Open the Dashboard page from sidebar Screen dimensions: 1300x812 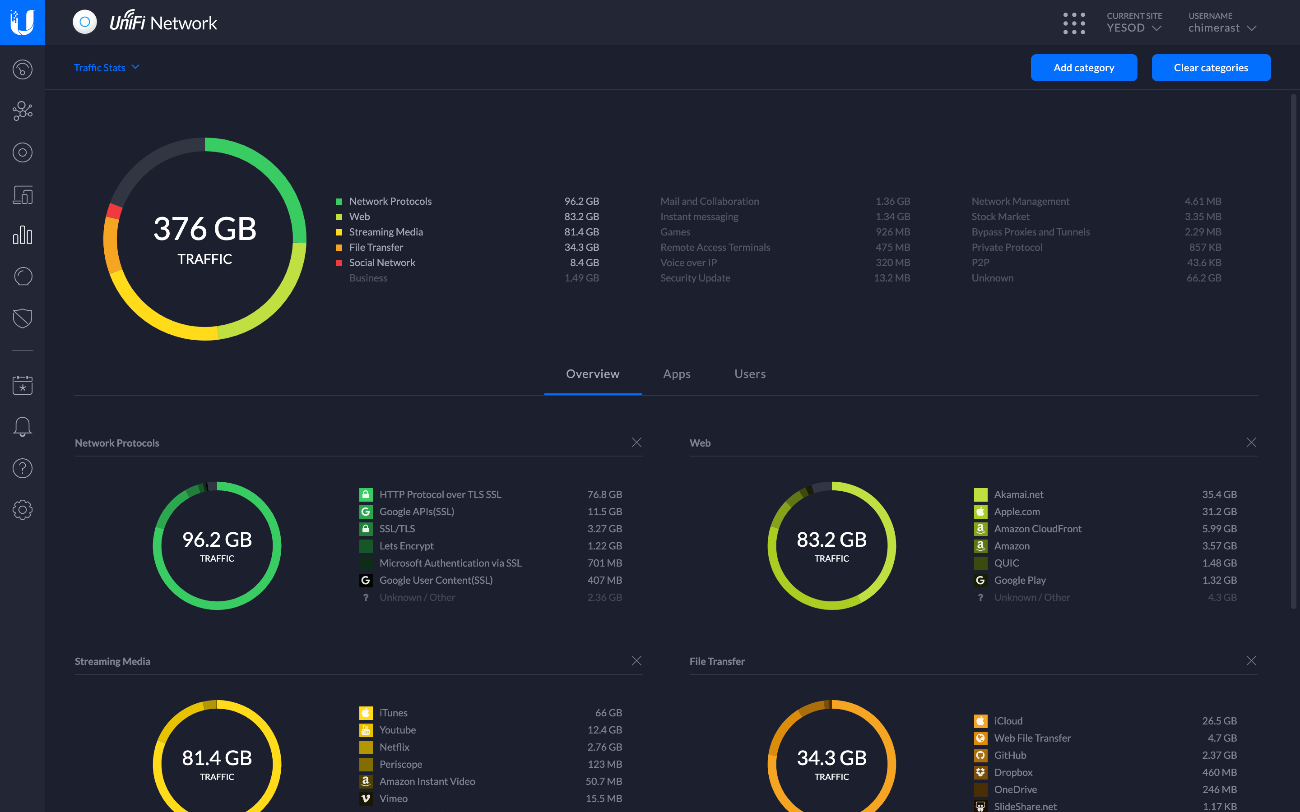pyautogui.click(x=22, y=70)
